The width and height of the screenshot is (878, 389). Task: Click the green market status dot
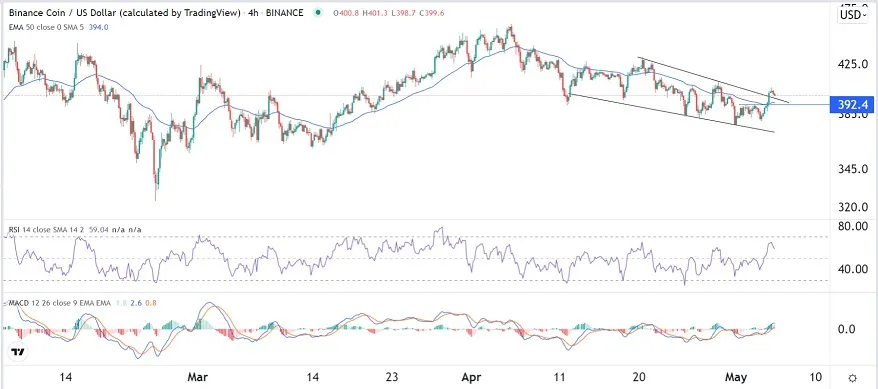tap(319, 12)
